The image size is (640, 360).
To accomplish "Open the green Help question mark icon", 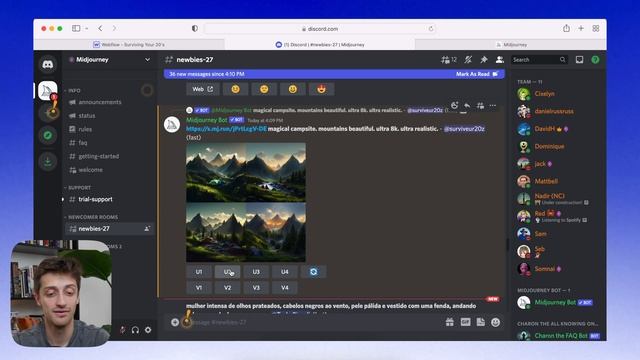I will coord(595,60).
